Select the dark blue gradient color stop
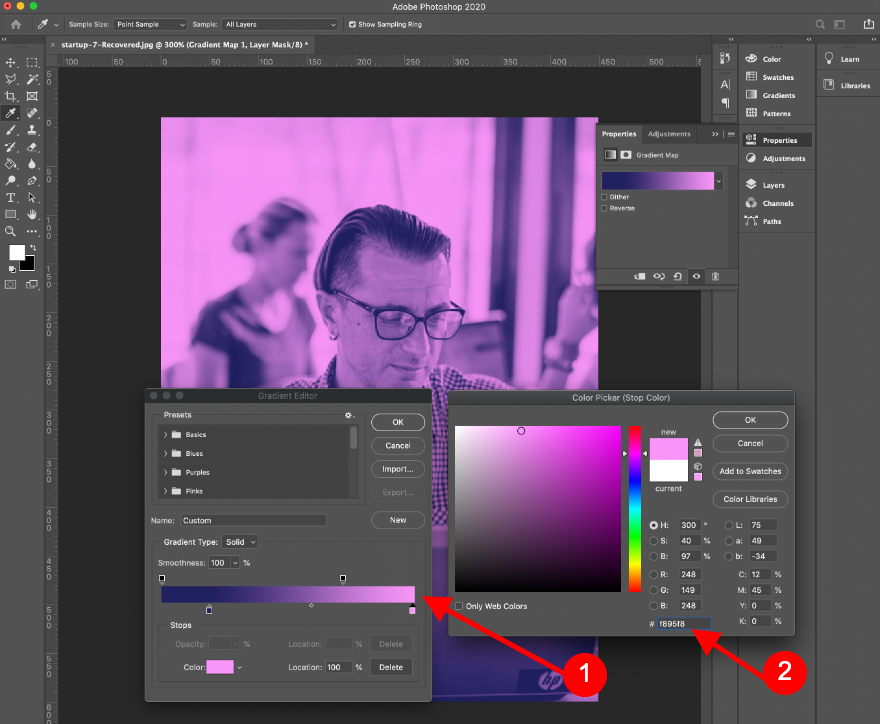 pyautogui.click(x=209, y=610)
